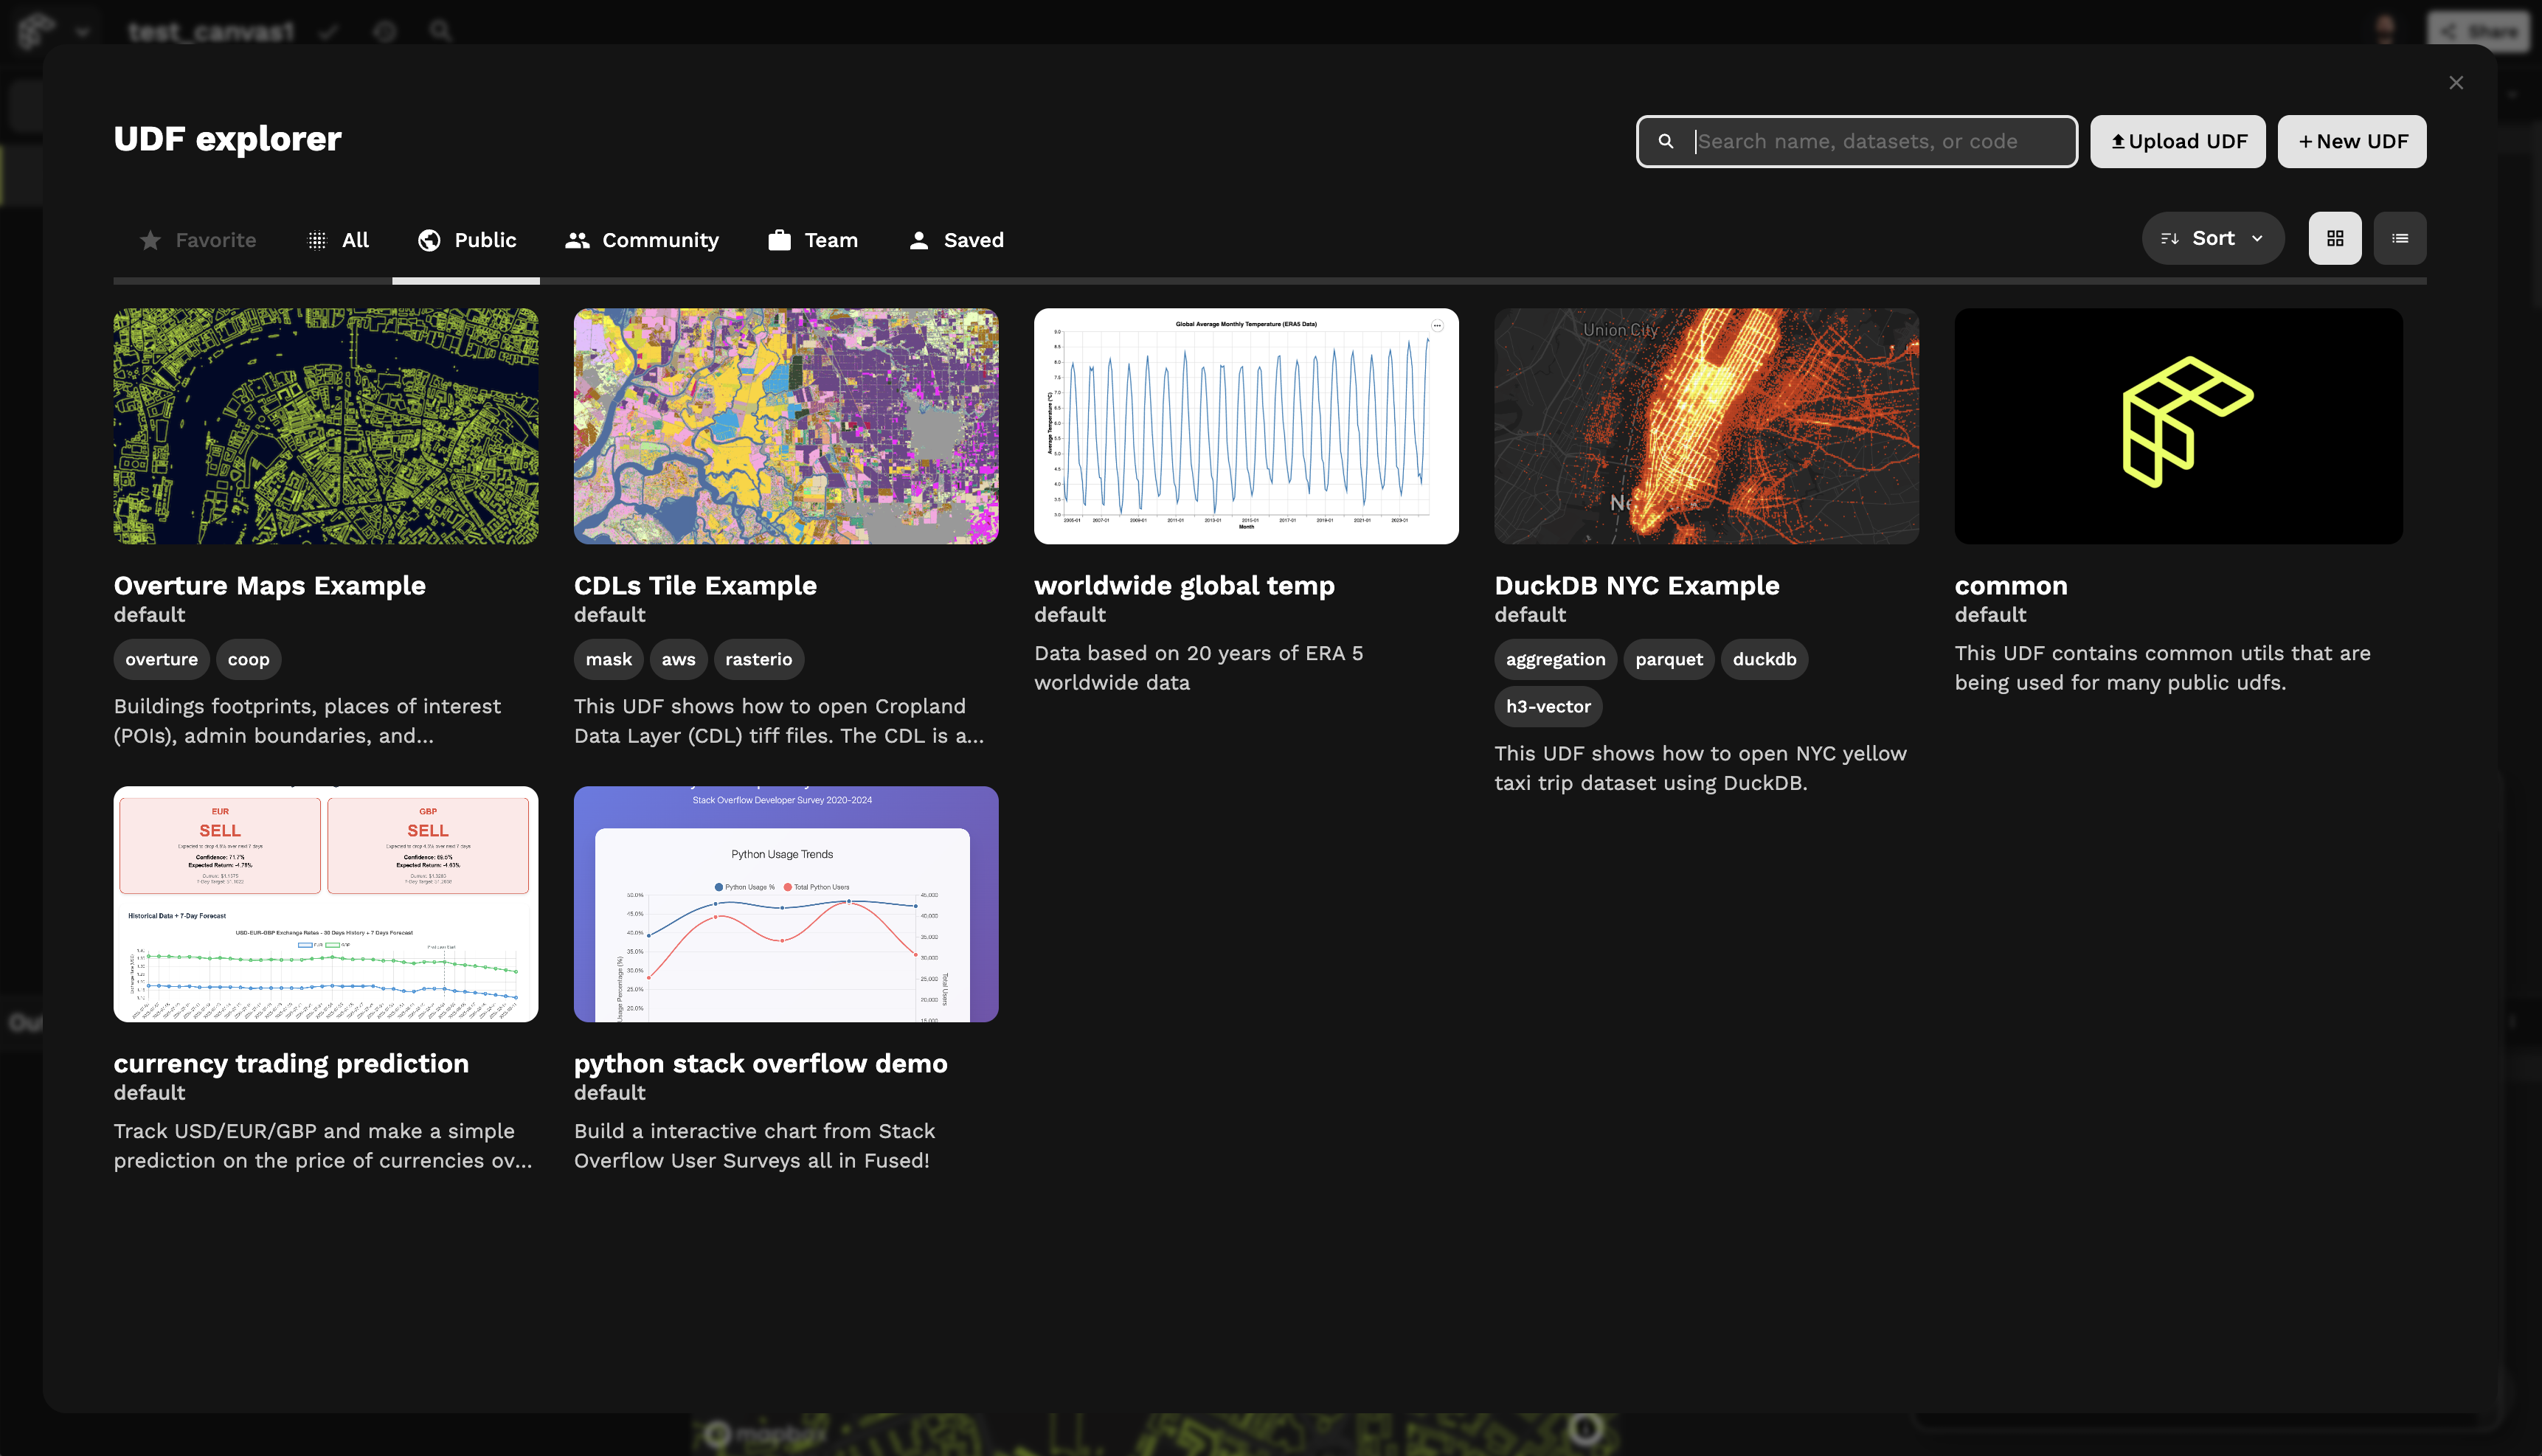
Task: Open the DuckDB NYC Example thumbnail
Action: [x=1706, y=426]
